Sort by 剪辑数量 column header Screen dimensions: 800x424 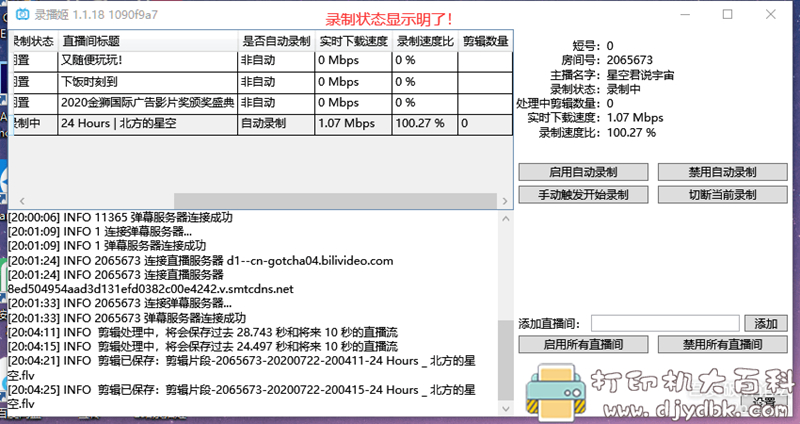coord(485,41)
